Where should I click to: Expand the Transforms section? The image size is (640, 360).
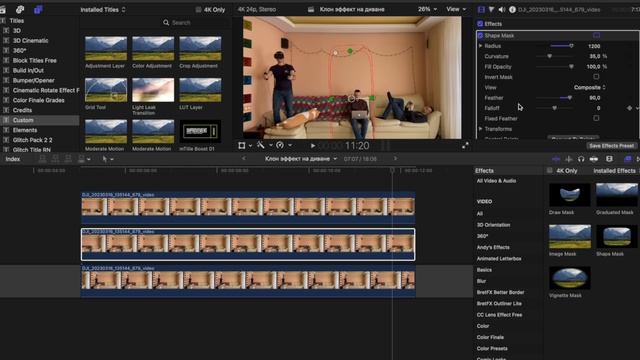pos(480,129)
